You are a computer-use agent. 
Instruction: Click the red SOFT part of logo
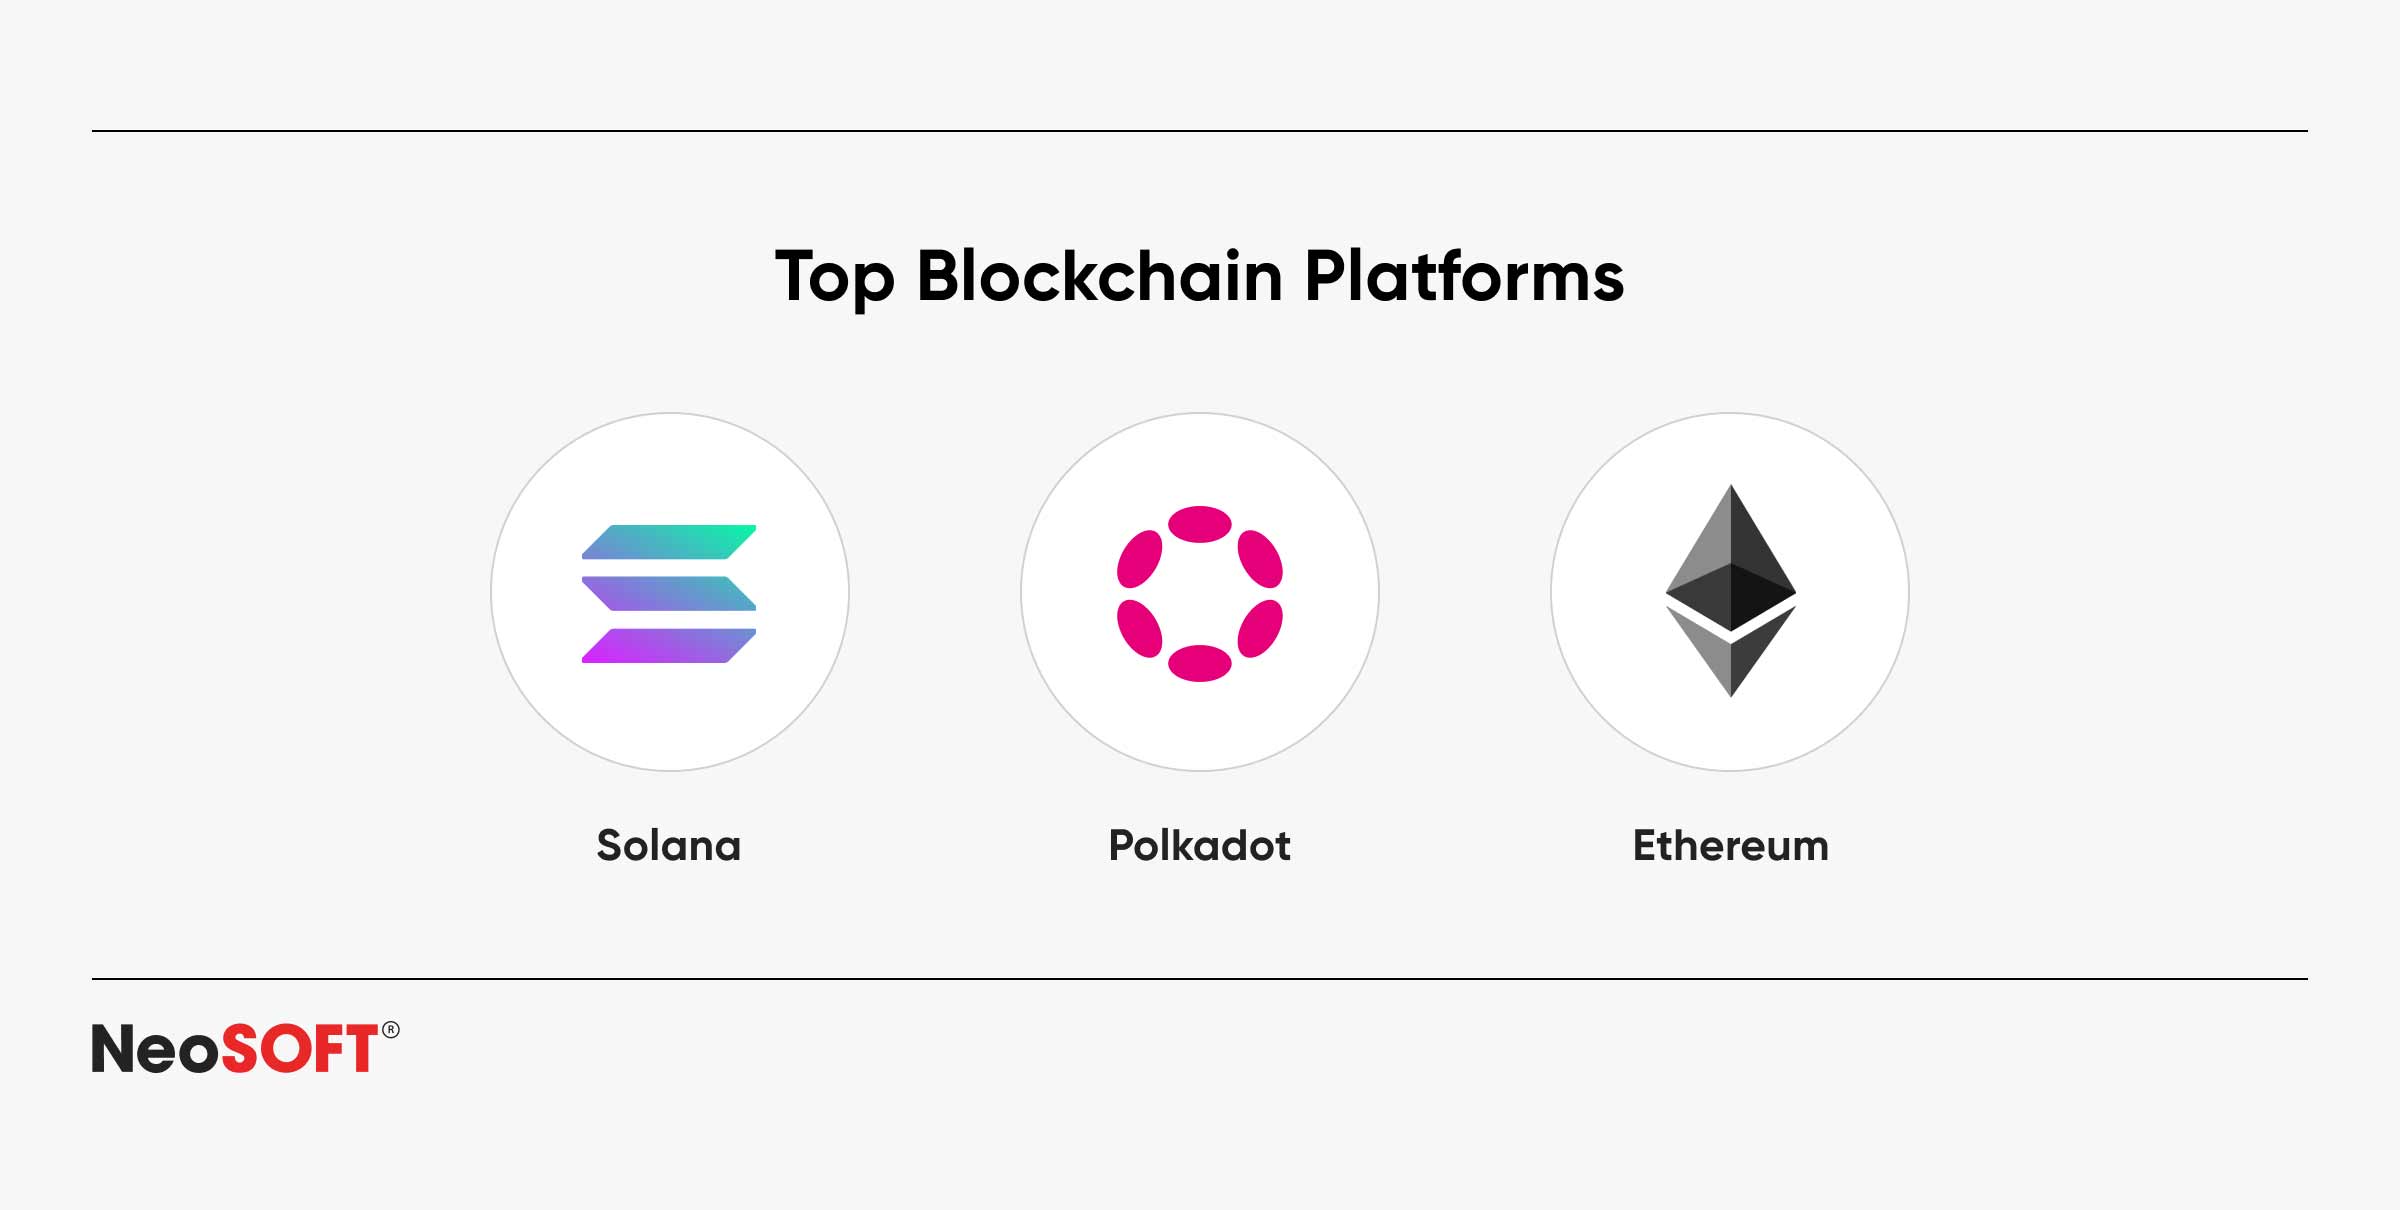click(299, 1048)
